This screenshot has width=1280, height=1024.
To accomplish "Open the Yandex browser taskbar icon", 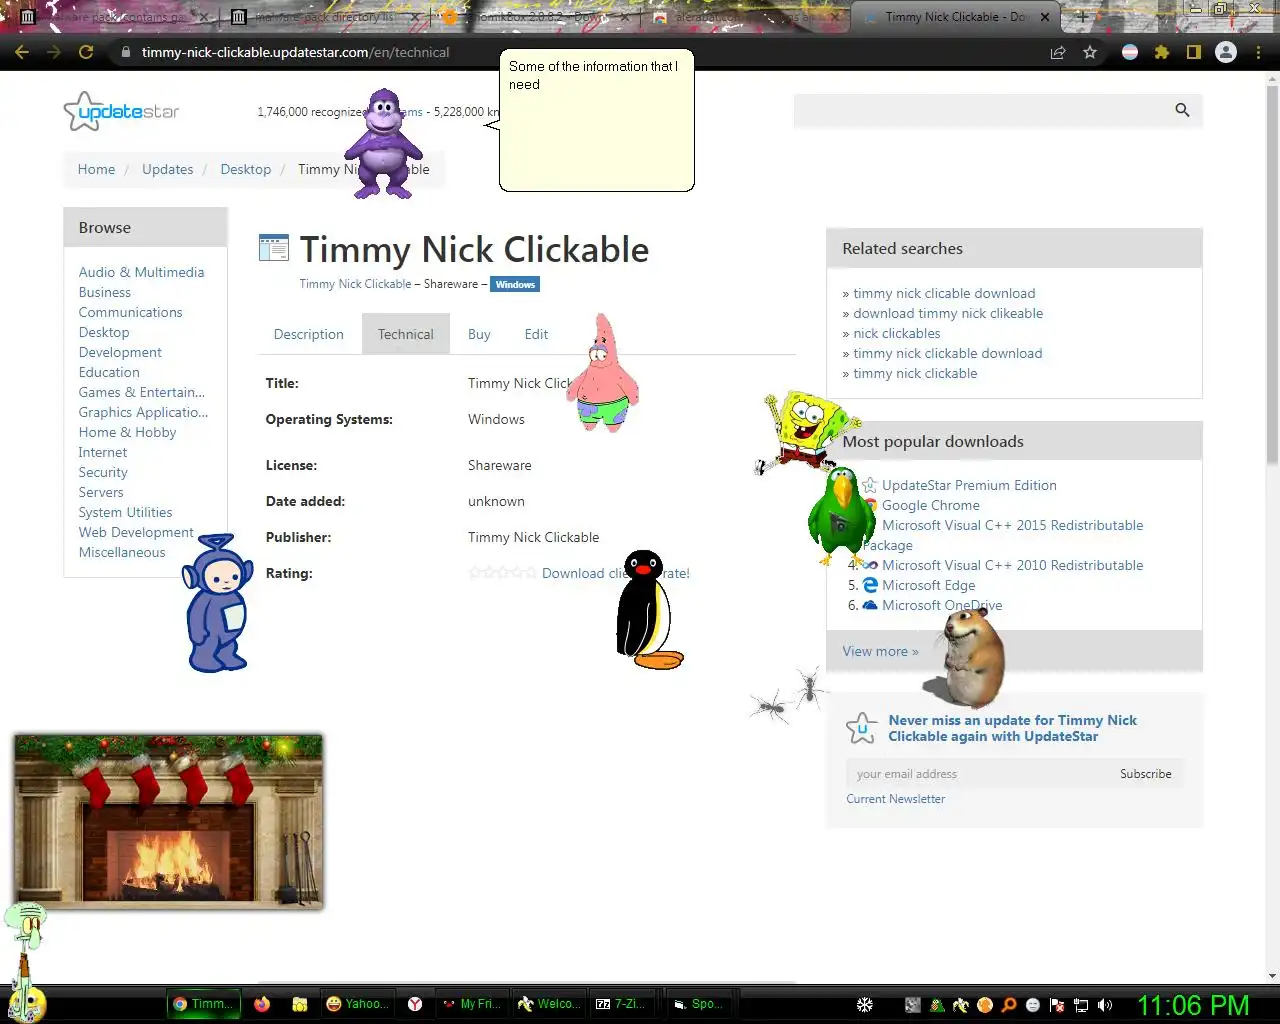I will coord(415,1004).
